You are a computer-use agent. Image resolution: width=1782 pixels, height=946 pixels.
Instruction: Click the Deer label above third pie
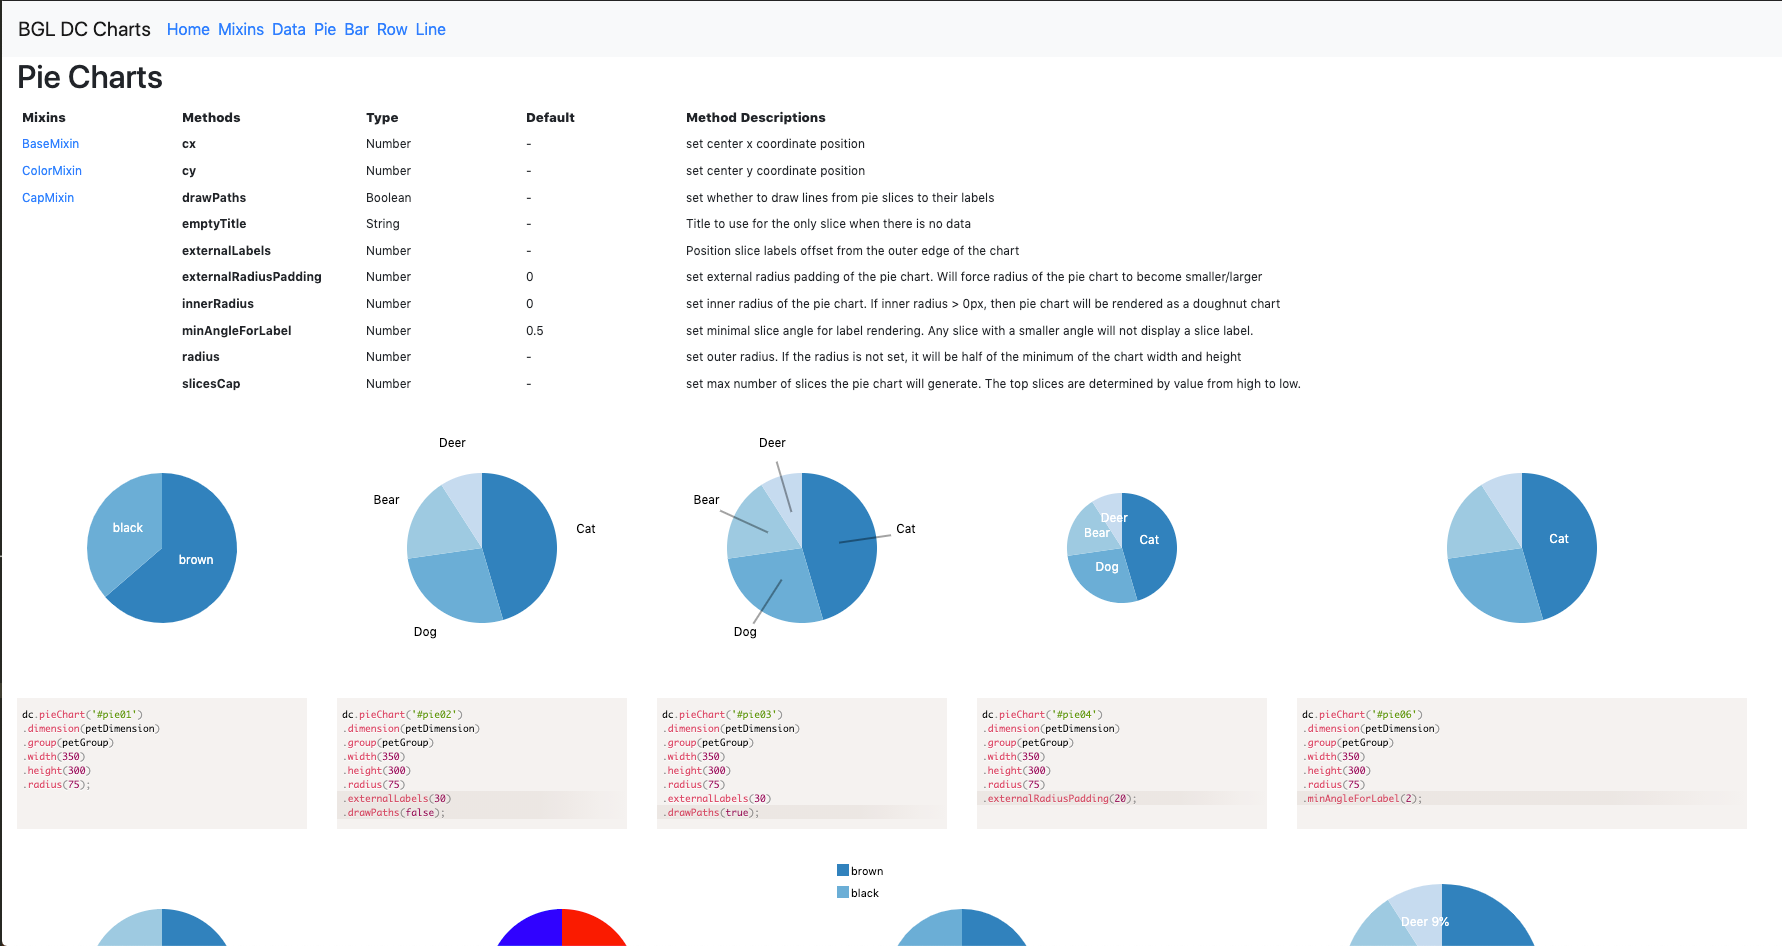click(772, 443)
